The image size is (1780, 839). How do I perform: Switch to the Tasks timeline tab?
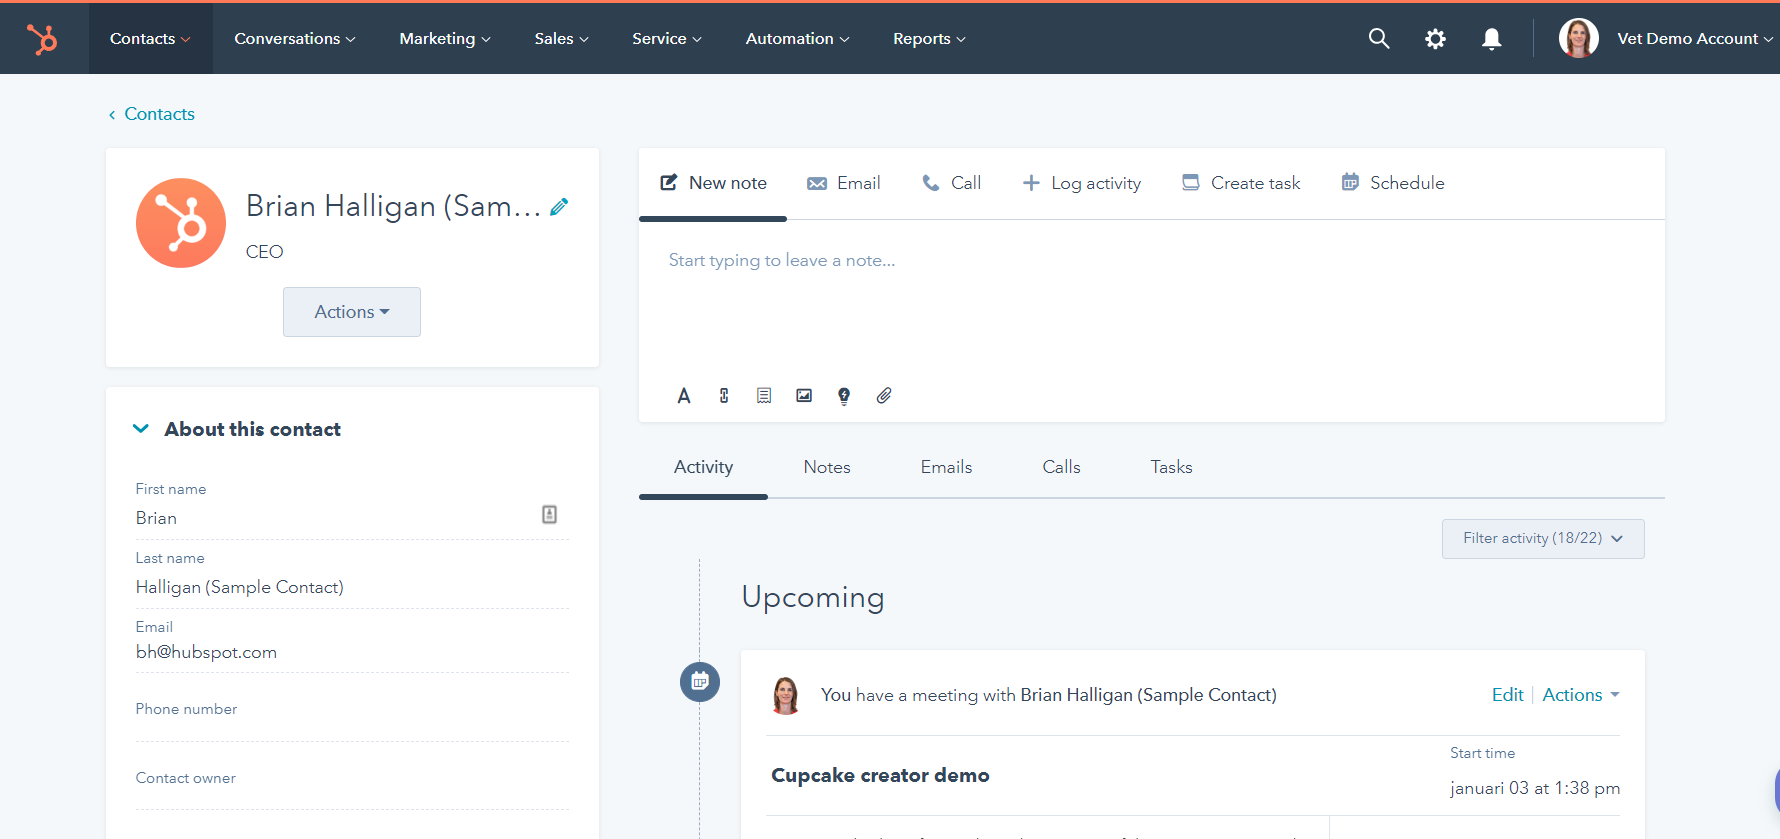point(1171,467)
